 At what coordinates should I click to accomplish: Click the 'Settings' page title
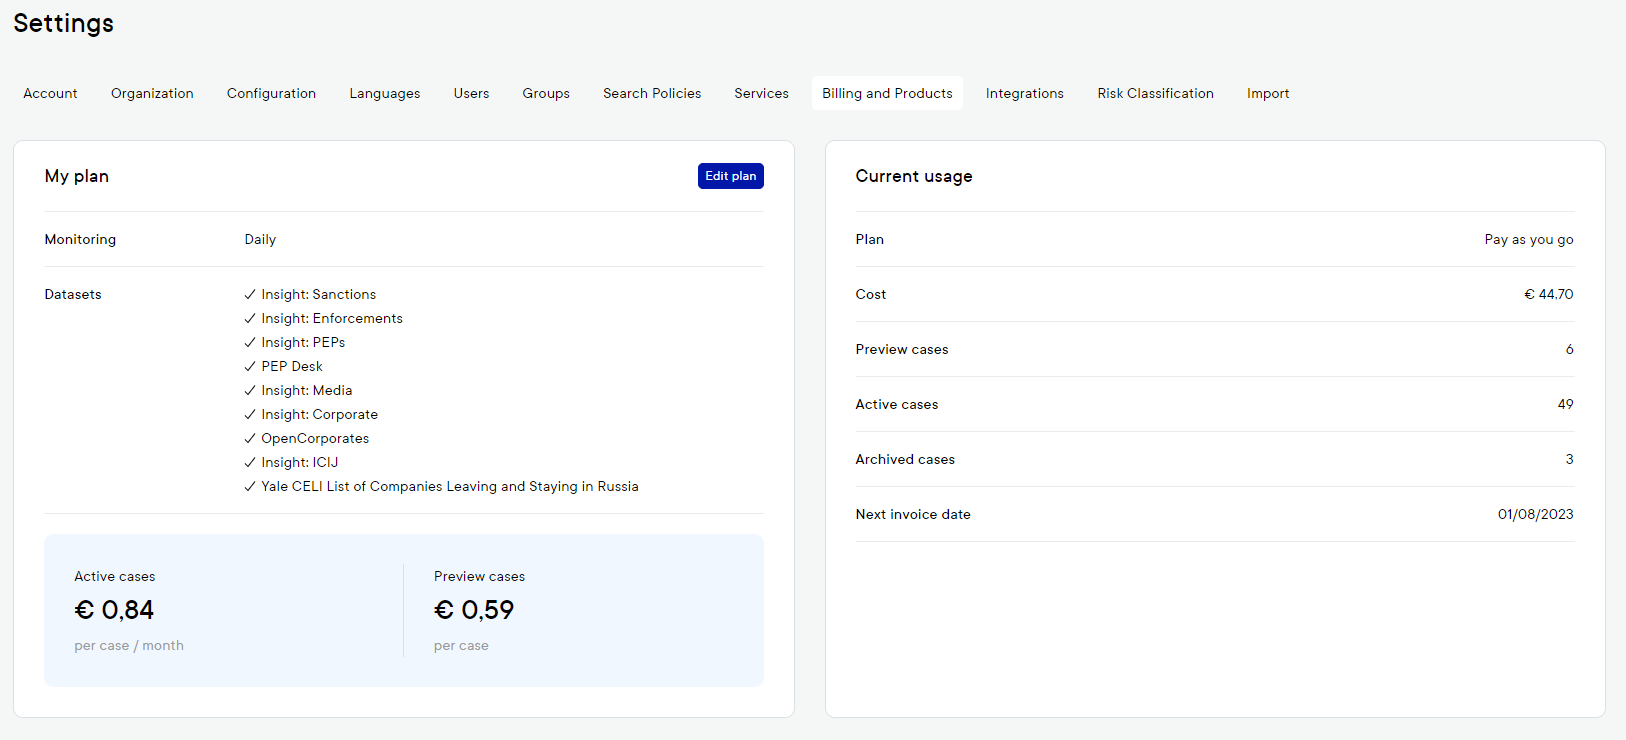tap(64, 23)
